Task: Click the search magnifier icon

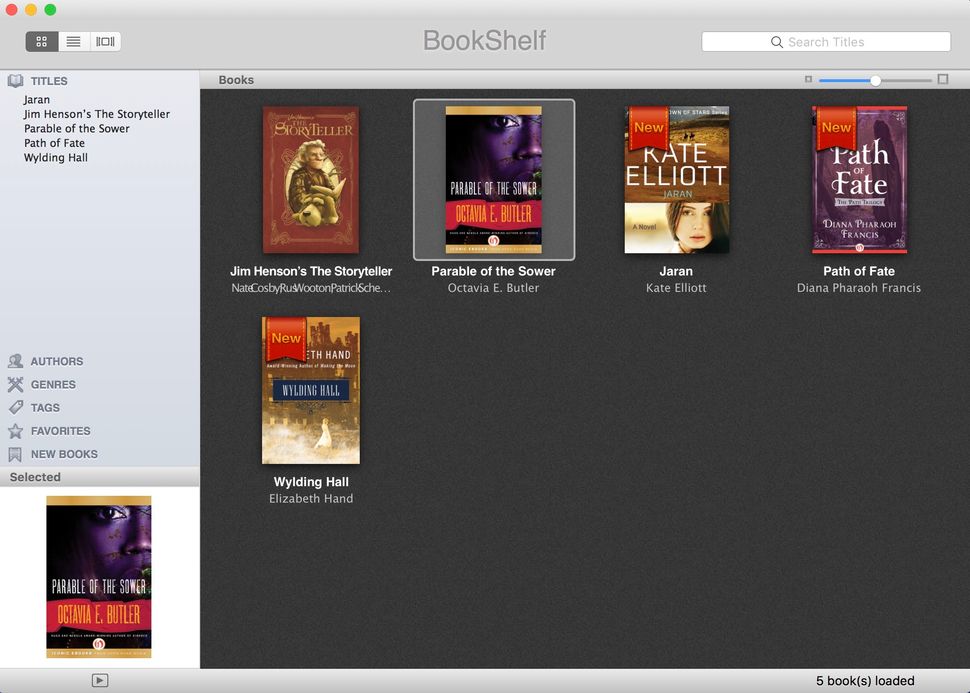Action: coord(777,42)
